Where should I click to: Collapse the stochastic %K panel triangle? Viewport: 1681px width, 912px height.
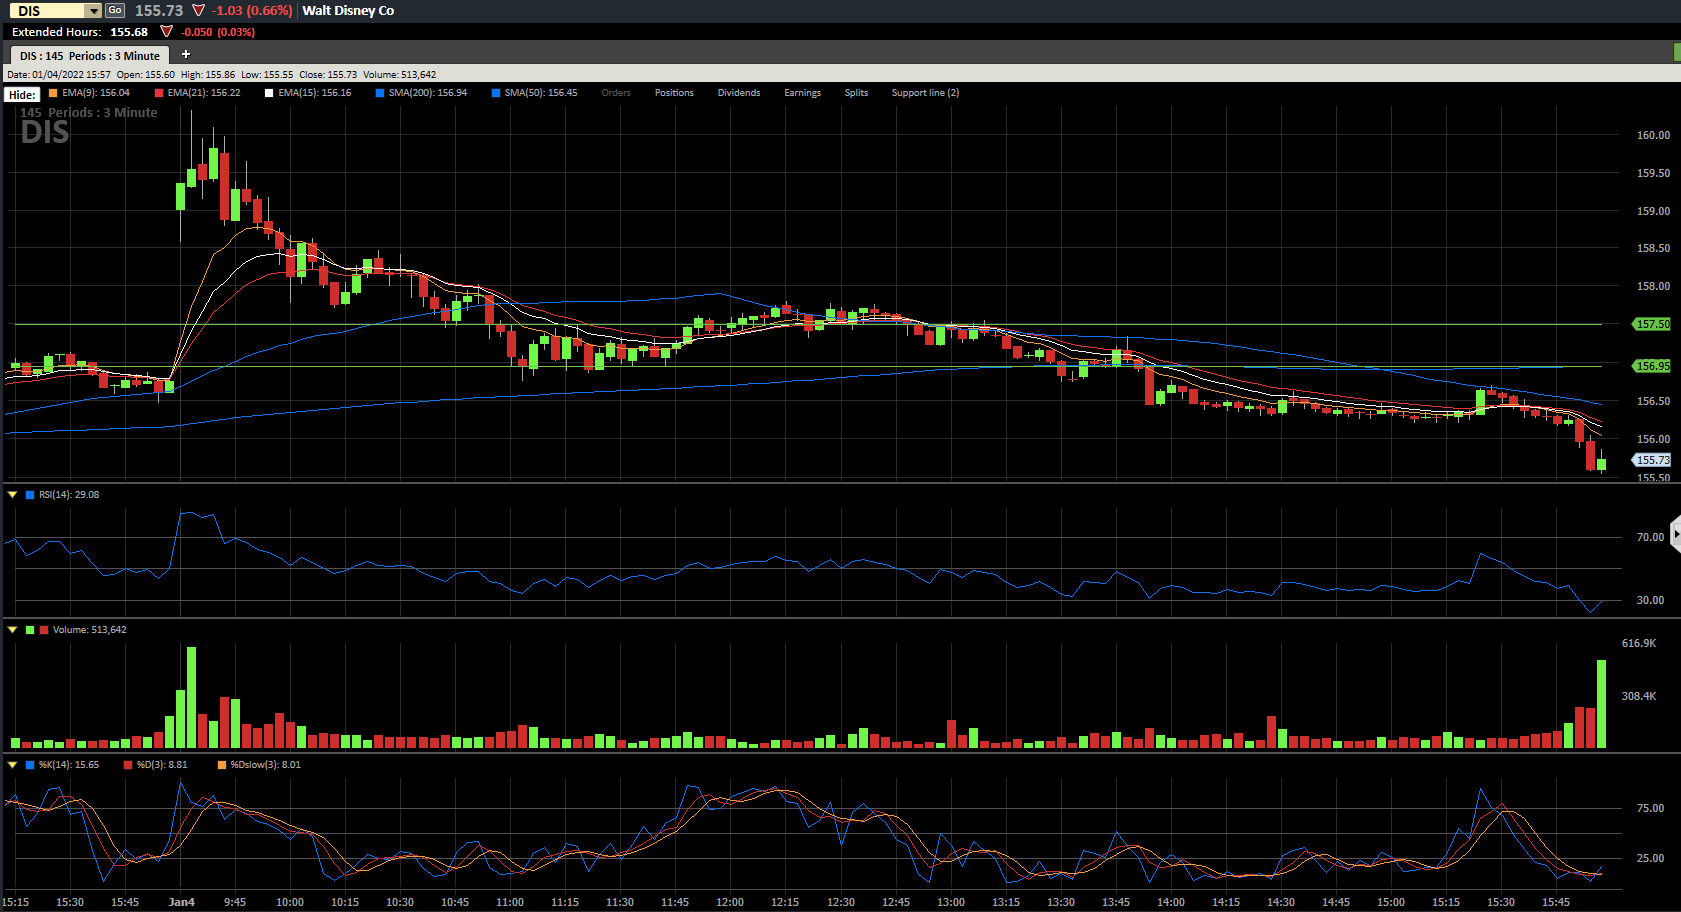pyautogui.click(x=13, y=764)
